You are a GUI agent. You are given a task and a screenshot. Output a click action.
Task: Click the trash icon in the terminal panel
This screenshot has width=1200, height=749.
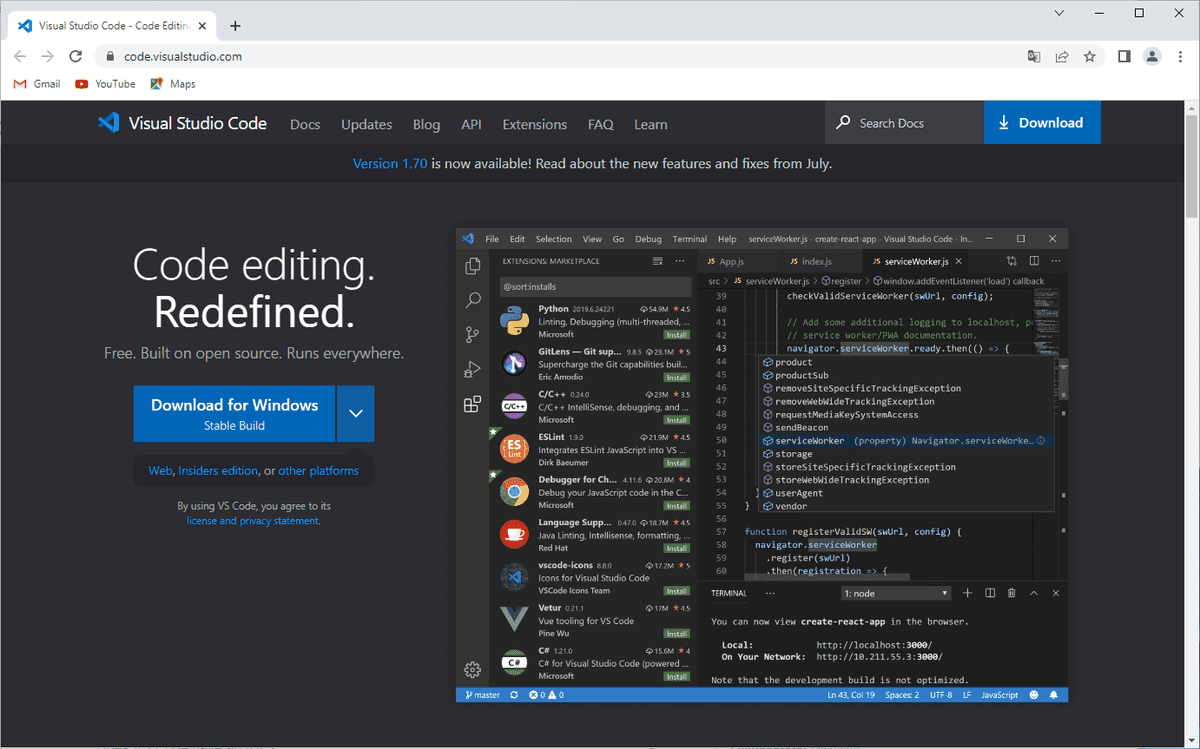pos(1012,593)
